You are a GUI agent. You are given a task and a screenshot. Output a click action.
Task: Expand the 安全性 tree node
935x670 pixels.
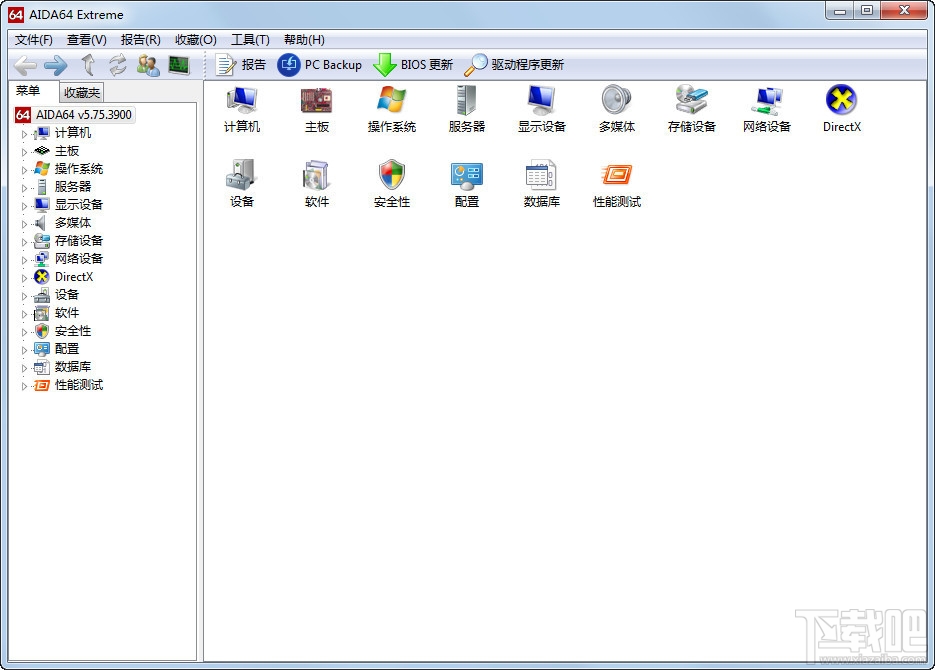[x=24, y=332]
